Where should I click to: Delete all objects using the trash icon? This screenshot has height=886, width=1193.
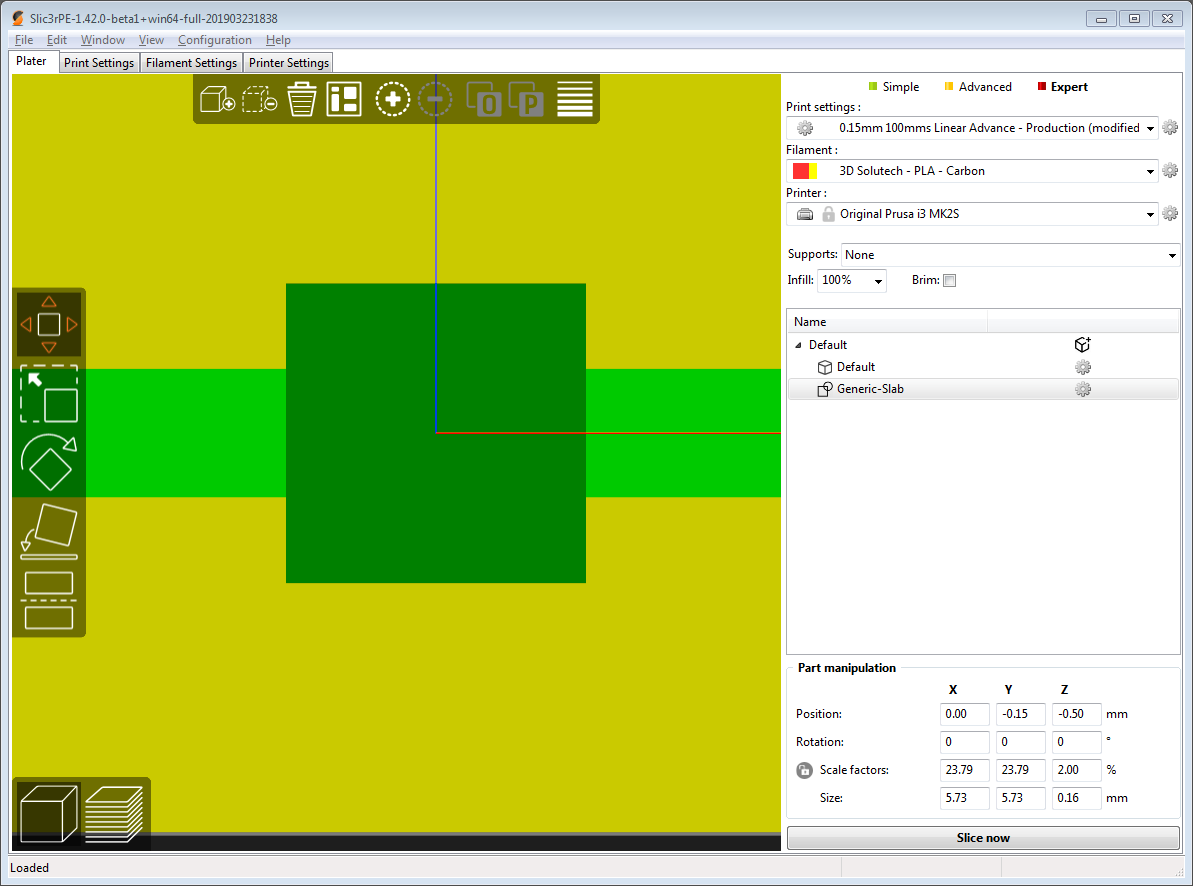tap(301, 98)
